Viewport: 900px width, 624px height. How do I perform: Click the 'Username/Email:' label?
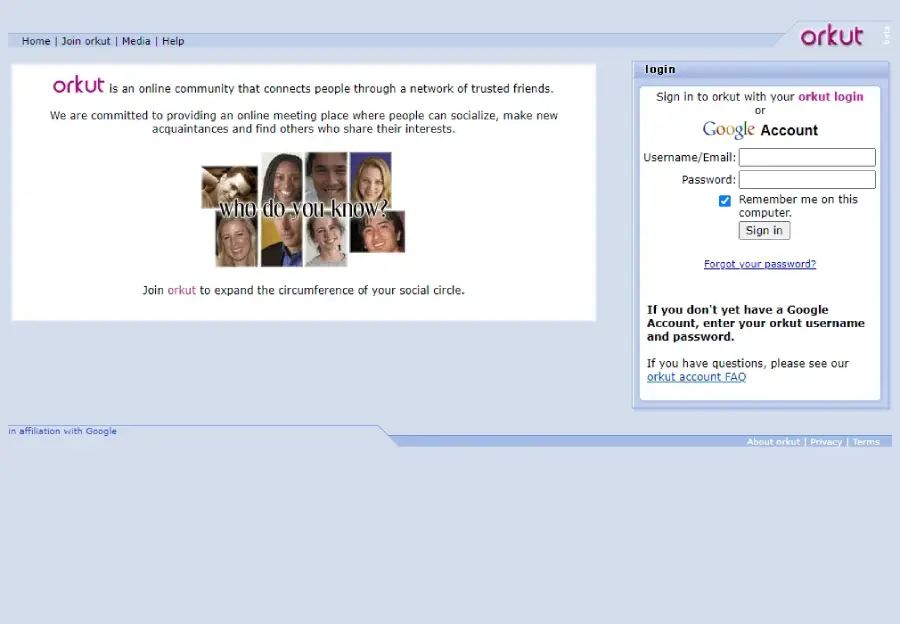pos(689,157)
